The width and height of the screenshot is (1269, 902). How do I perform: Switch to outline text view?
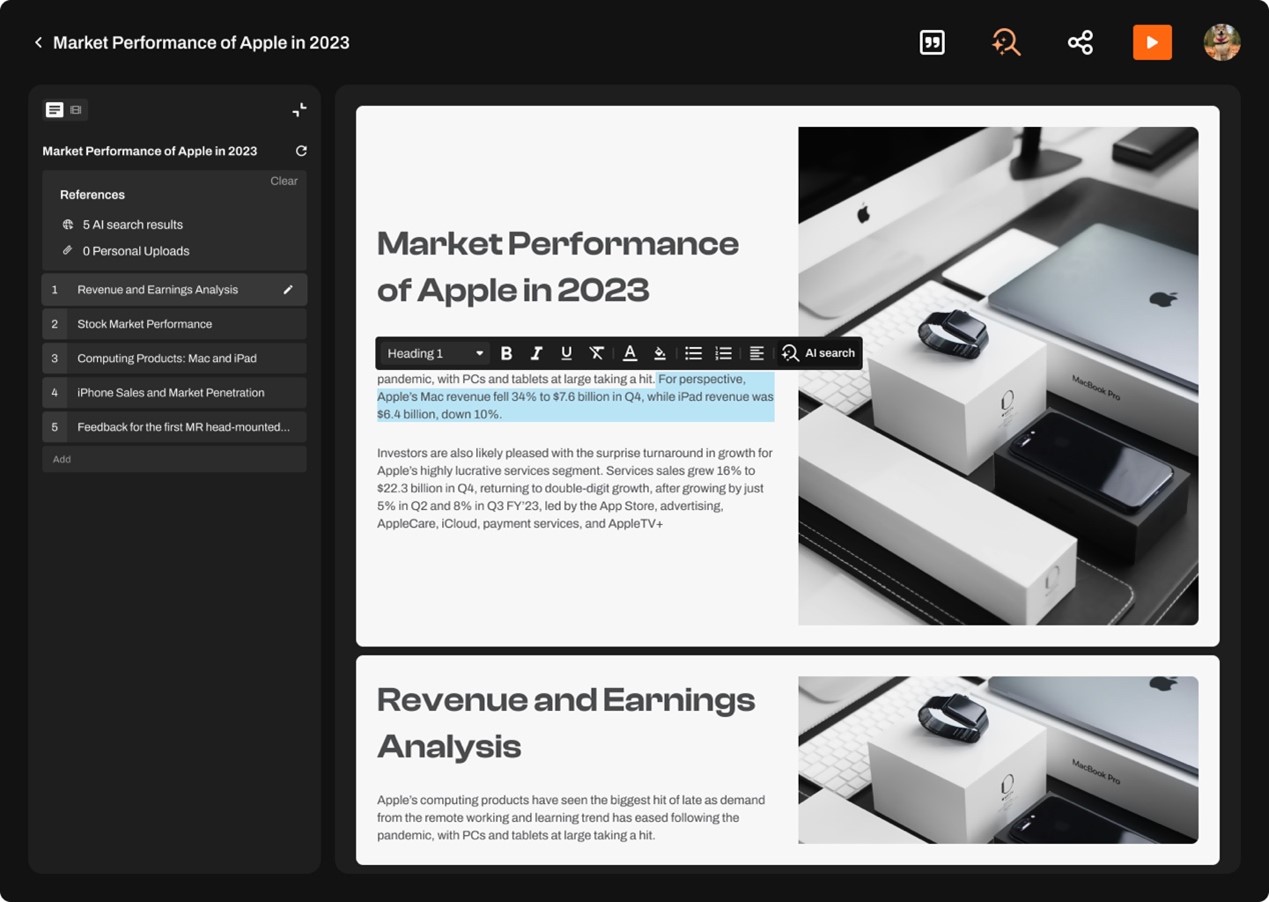pyautogui.click(x=55, y=110)
